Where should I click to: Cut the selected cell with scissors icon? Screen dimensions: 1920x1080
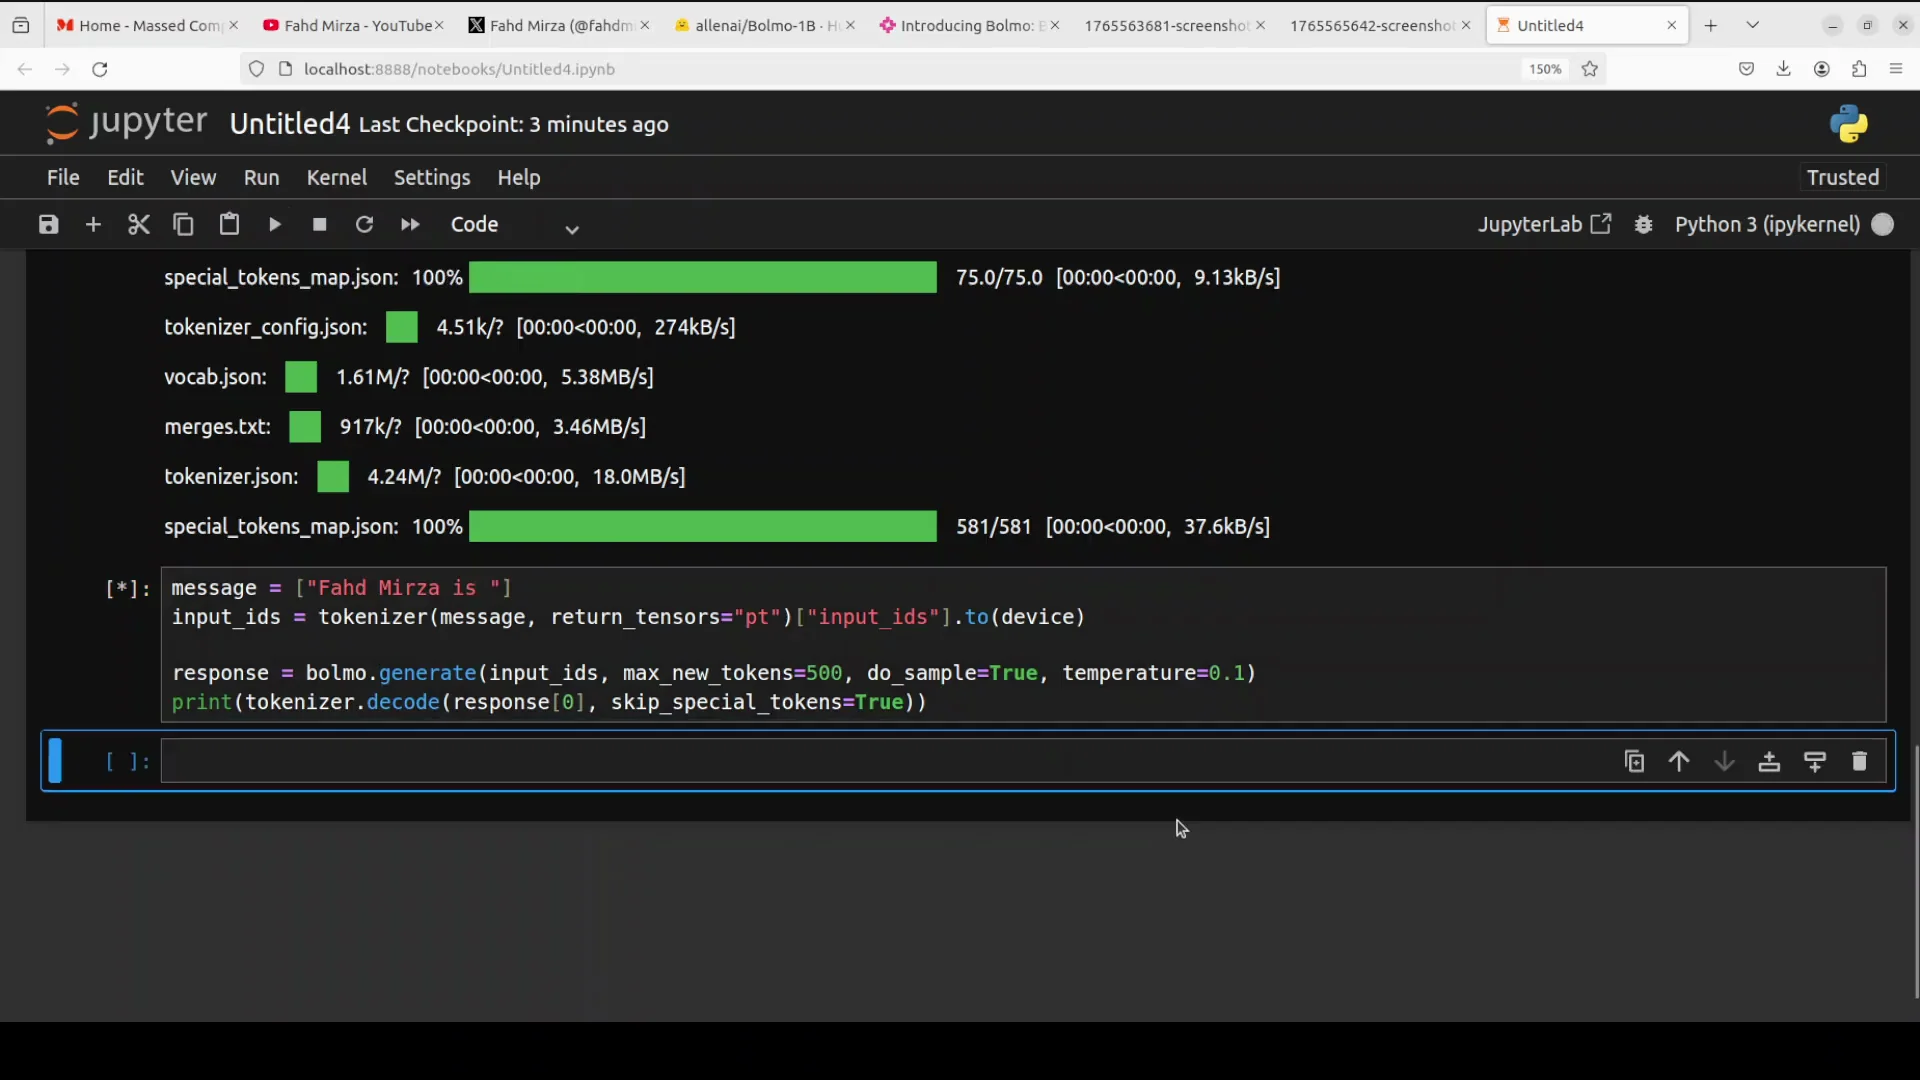138,224
